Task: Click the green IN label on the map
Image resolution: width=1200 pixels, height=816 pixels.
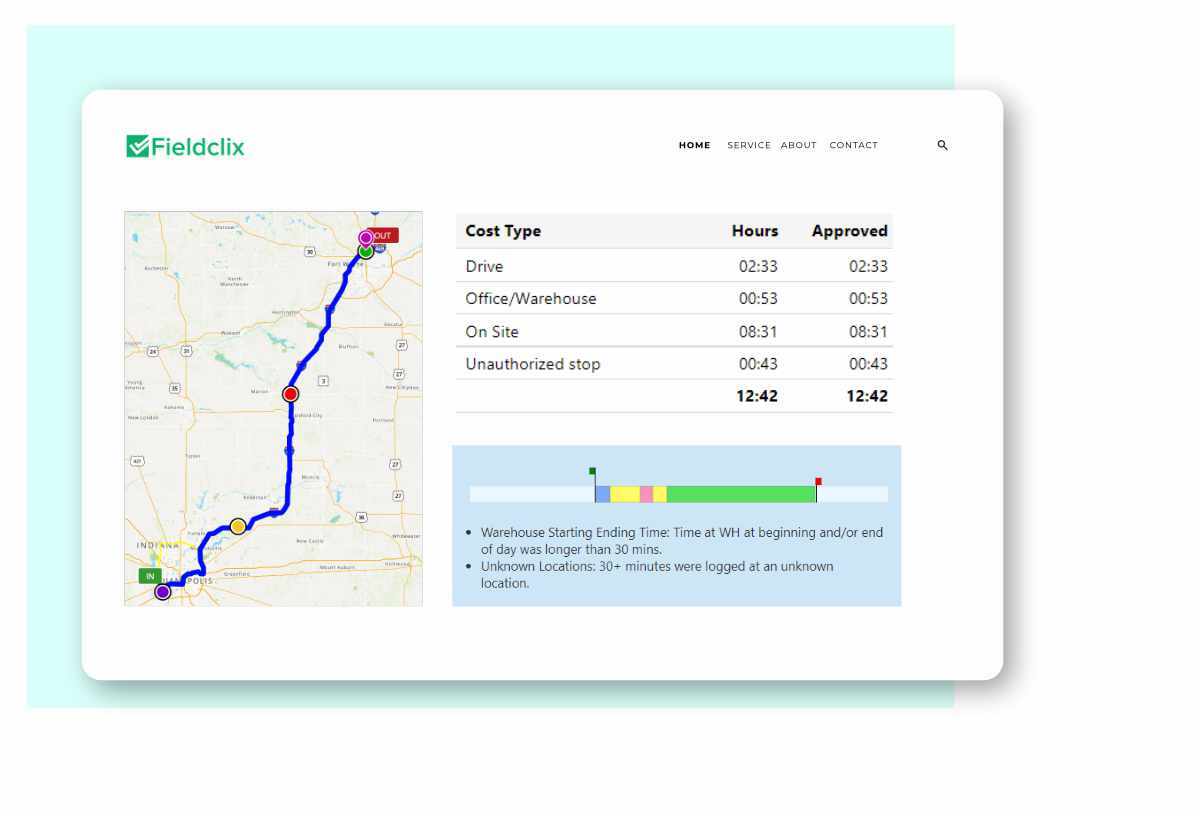Action: 149,576
